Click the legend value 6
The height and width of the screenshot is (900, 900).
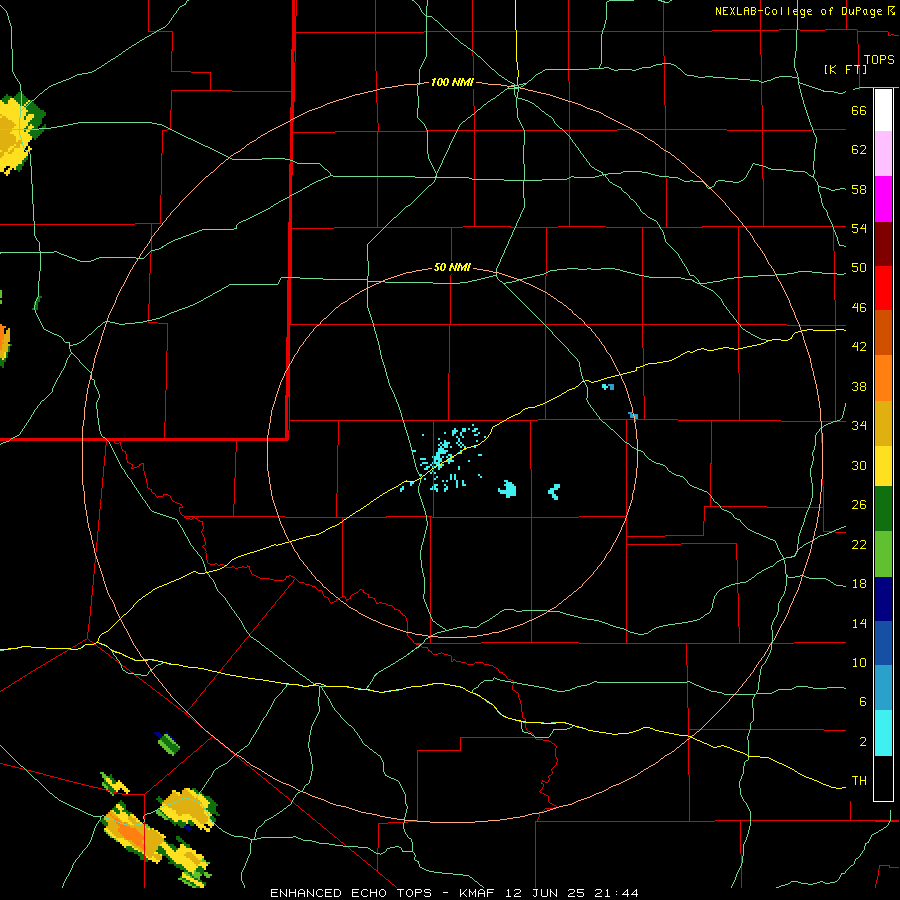click(863, 702)
